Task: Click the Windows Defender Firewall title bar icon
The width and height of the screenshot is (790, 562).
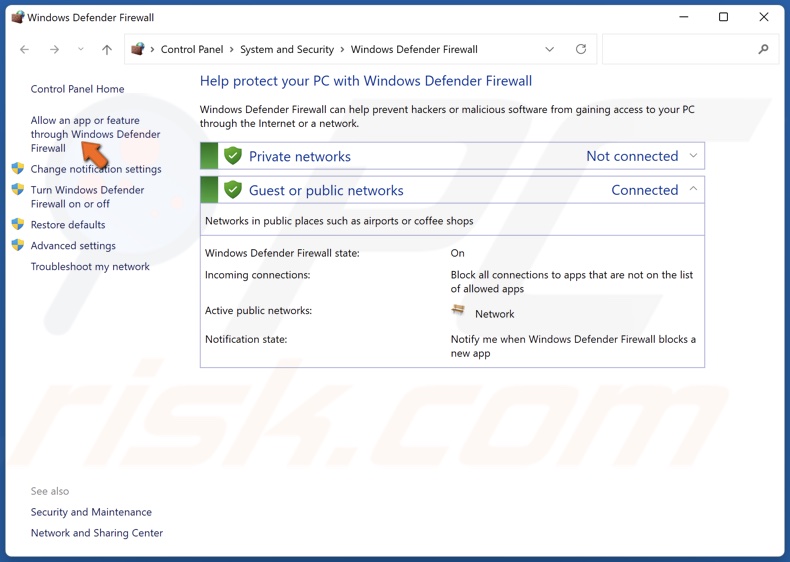Action: pyautogui.click(x=18, y=17)
